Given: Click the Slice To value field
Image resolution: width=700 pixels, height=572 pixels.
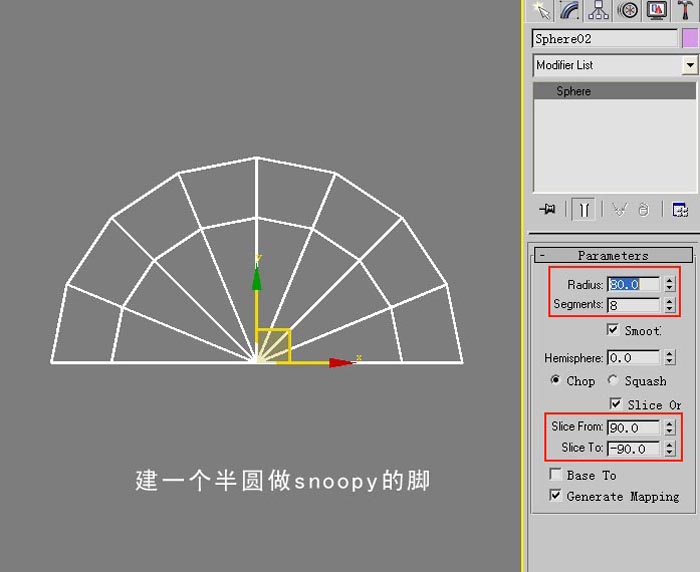Looking at the screenshot, I should point(633,449).
